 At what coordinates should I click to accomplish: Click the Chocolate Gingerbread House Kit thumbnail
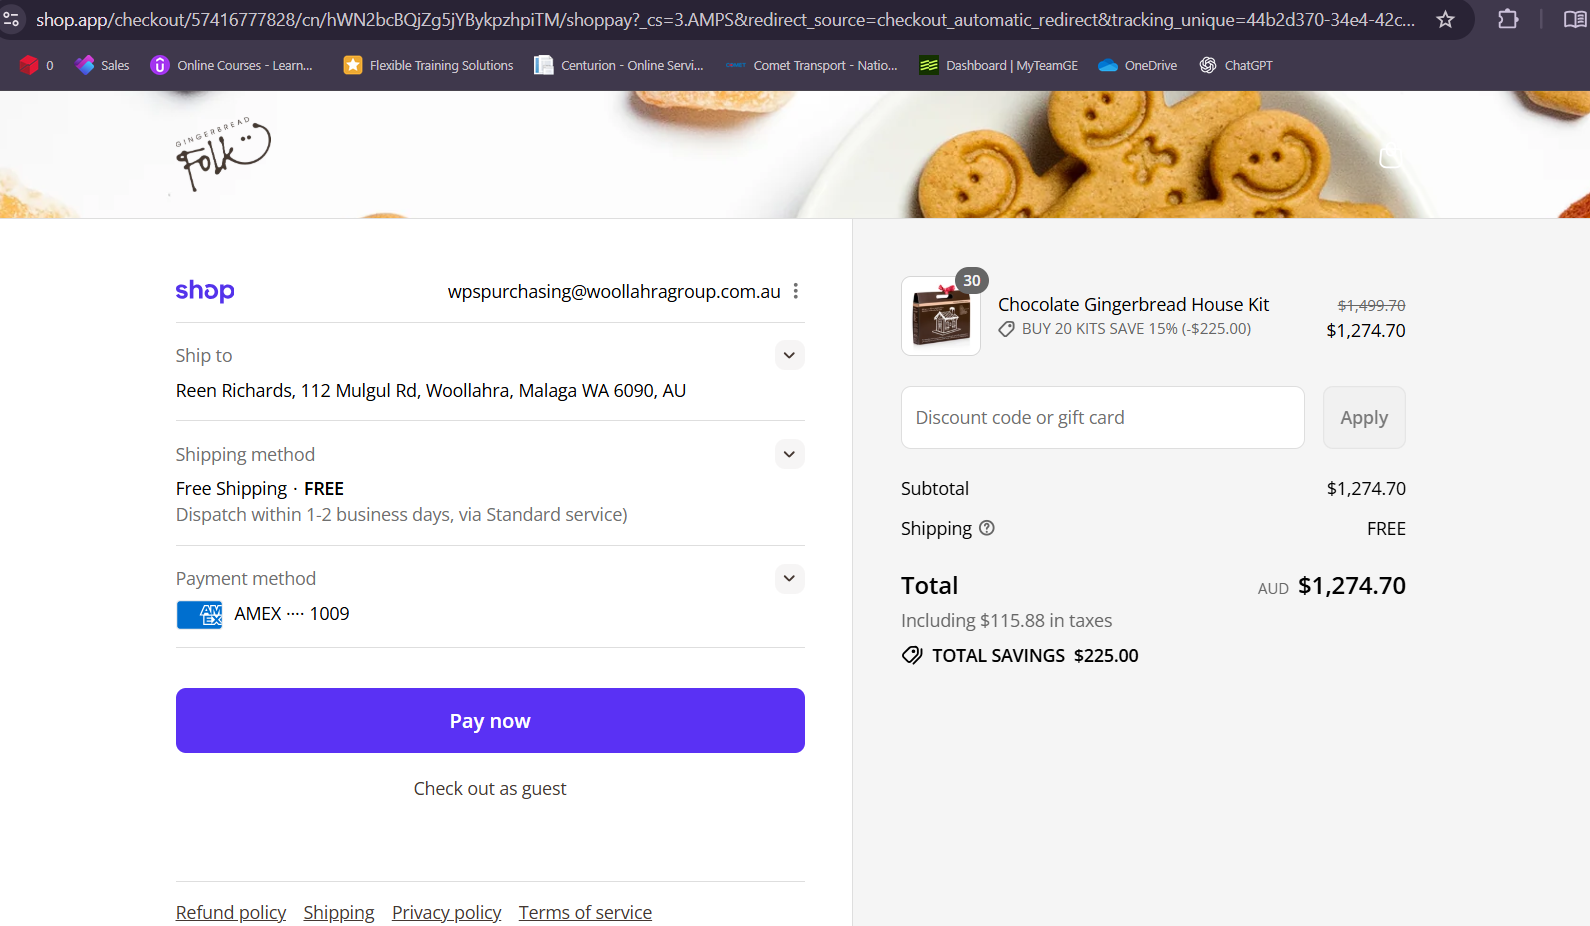pyautogui.click(x=941, y=316)
